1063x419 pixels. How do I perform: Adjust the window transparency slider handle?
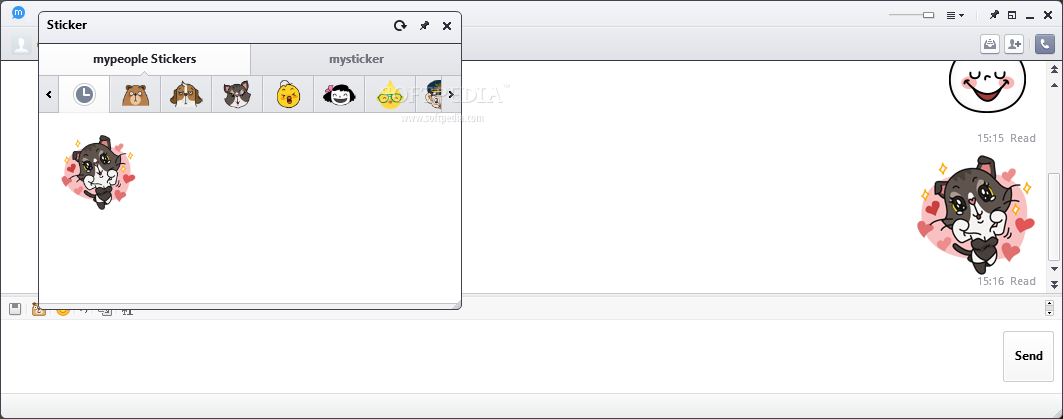pos(929,15)
